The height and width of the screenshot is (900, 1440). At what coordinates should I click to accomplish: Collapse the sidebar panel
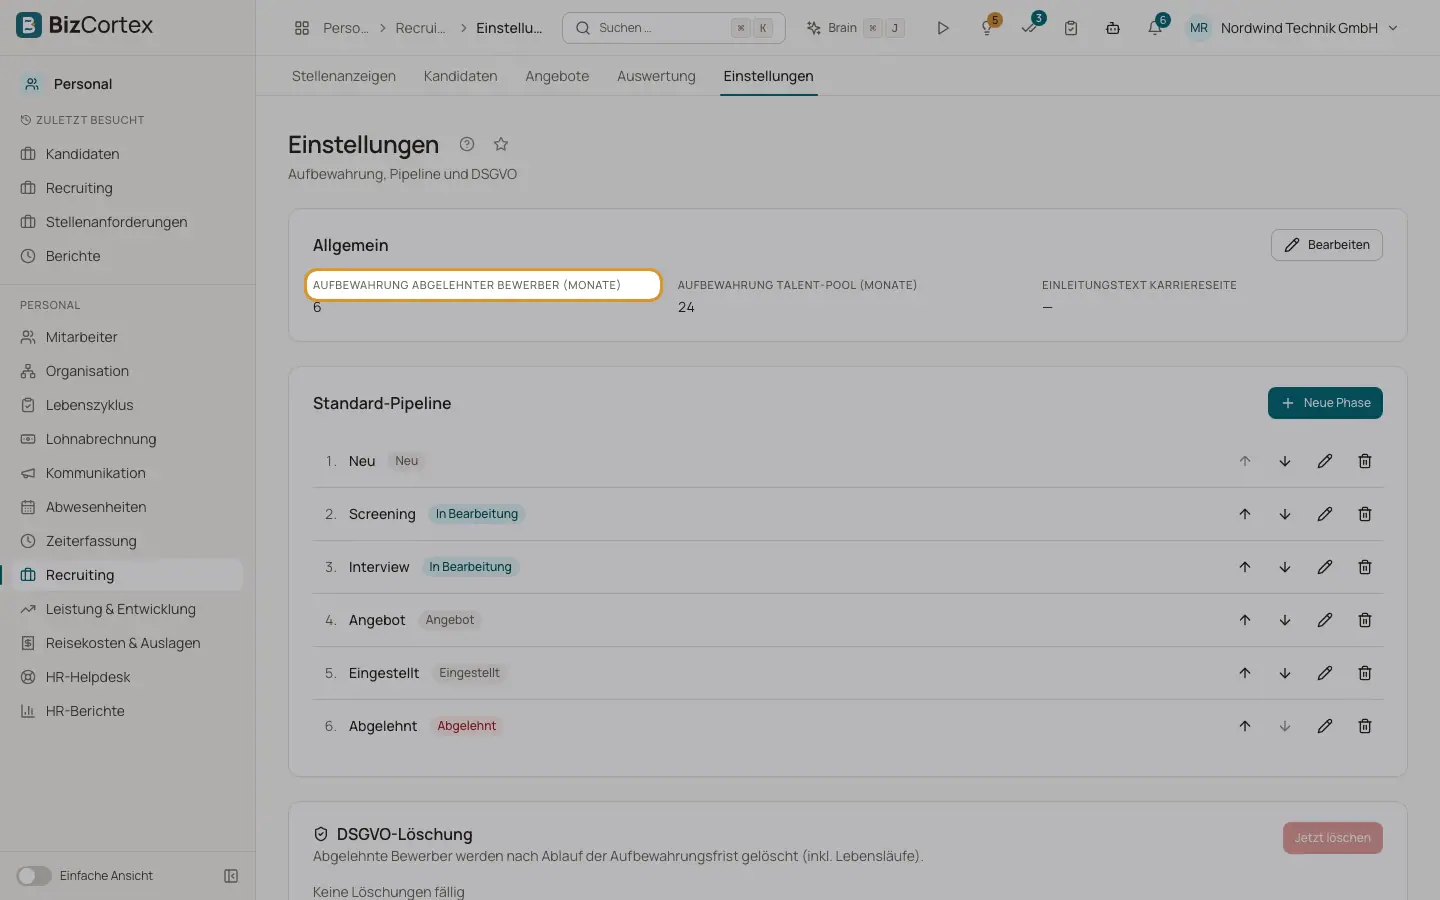click(231, 876)
